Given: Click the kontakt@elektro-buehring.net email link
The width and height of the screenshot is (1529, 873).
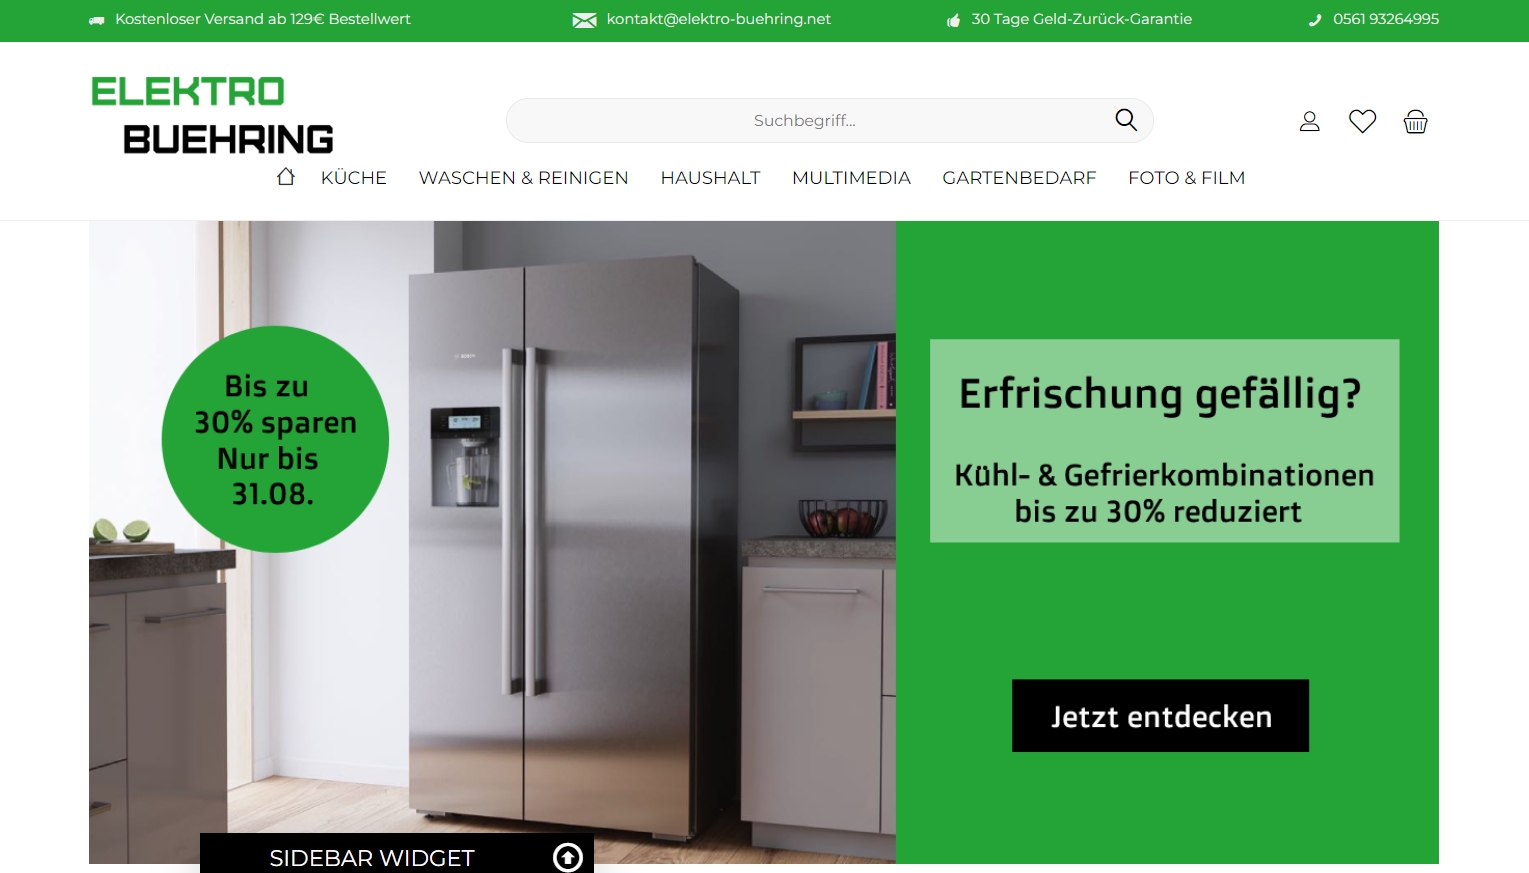Looking at the screenshot, I should pos(718,19).
